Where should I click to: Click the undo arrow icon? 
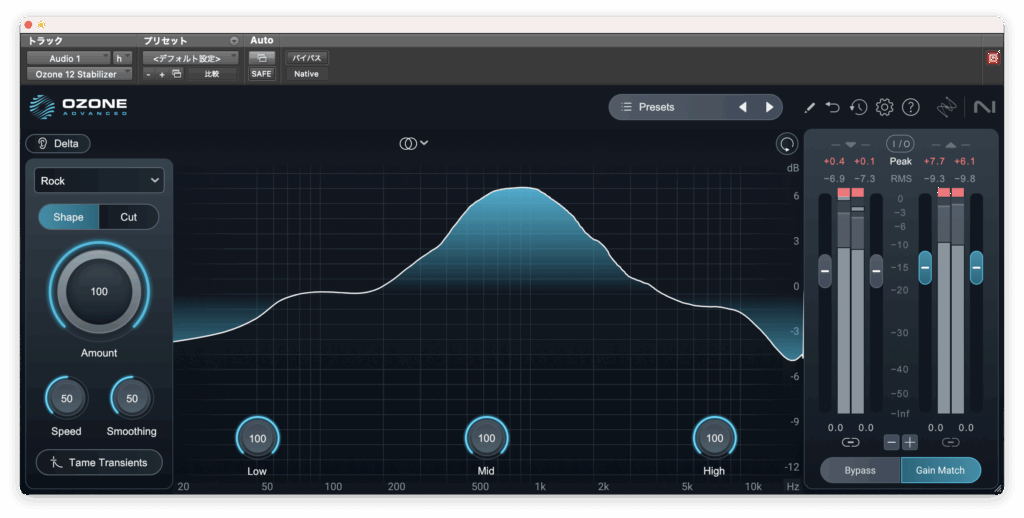833,107
